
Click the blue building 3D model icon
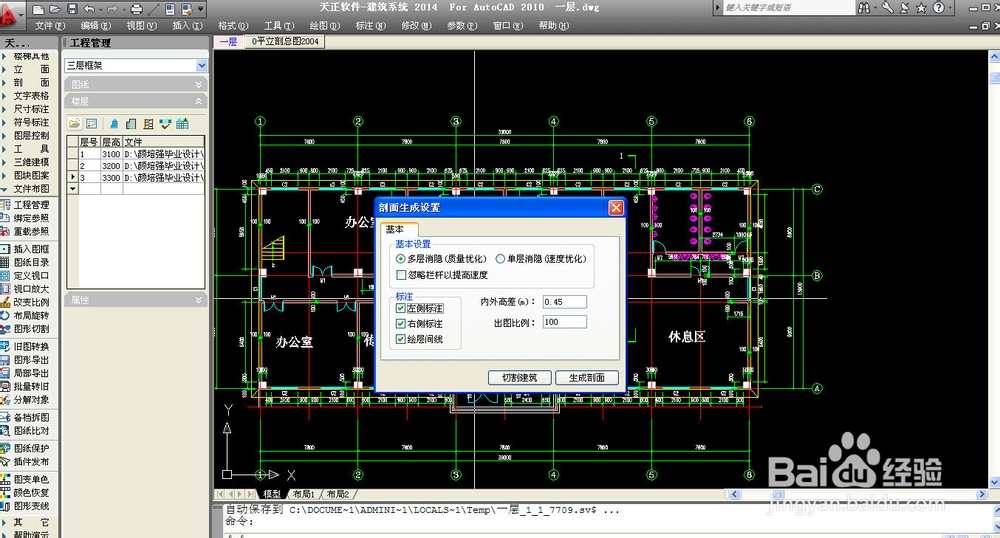point(114,124)
